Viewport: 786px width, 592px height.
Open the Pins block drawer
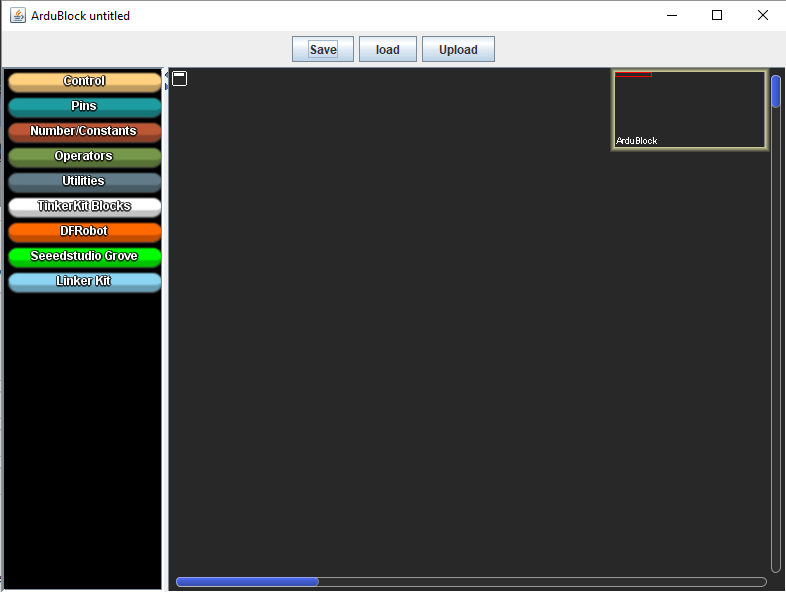click(84, 107)
